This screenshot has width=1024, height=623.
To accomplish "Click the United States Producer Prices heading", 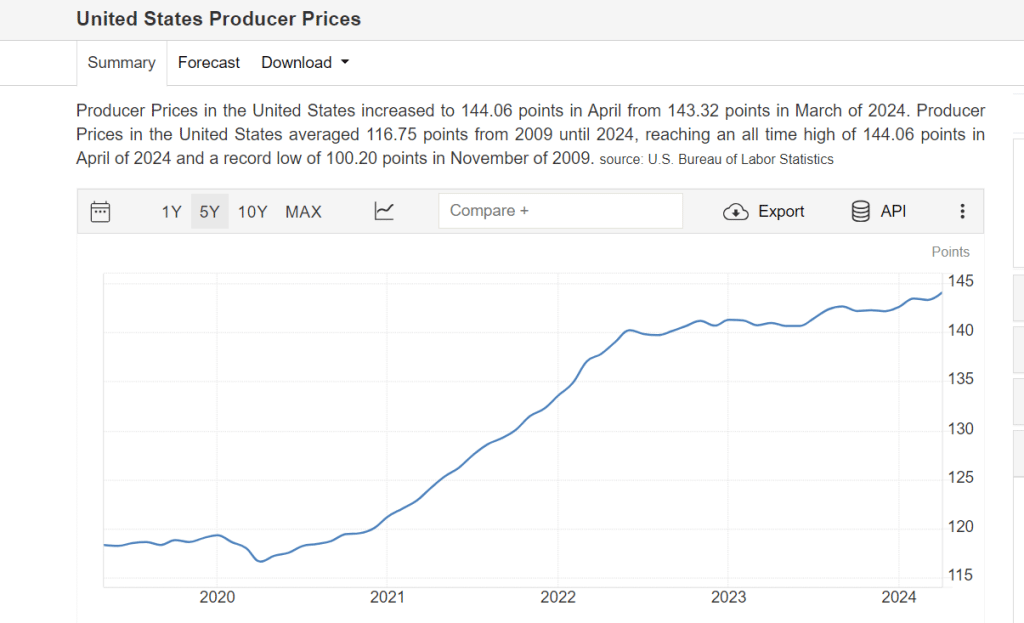I will click(x=219, y=19).
